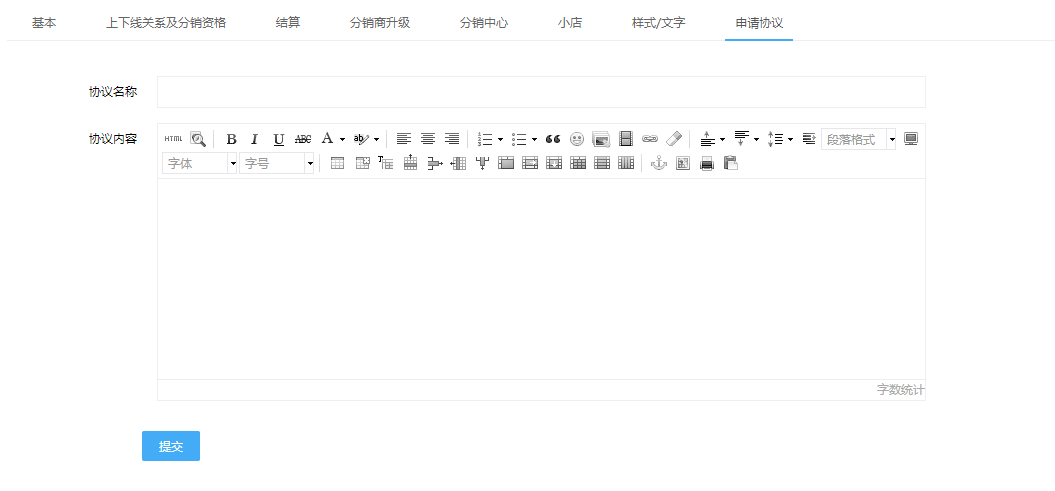1055x491 pixels.
Task: Go to the 结算 tab
Action: (288, 23)
